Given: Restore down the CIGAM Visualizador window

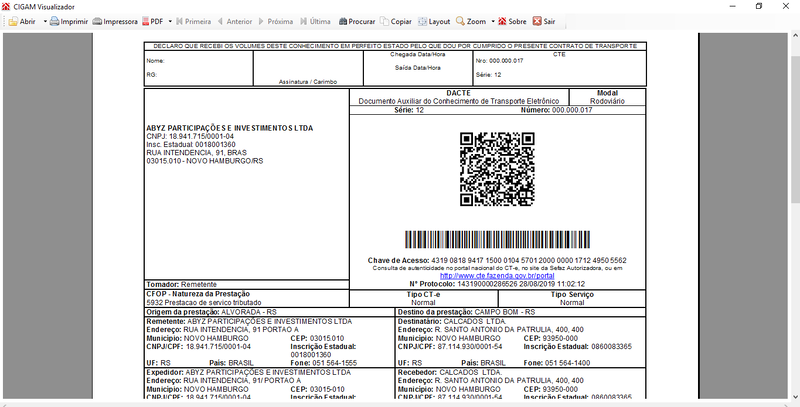Looking at the screenshot, I should click(x=759, y=6).
